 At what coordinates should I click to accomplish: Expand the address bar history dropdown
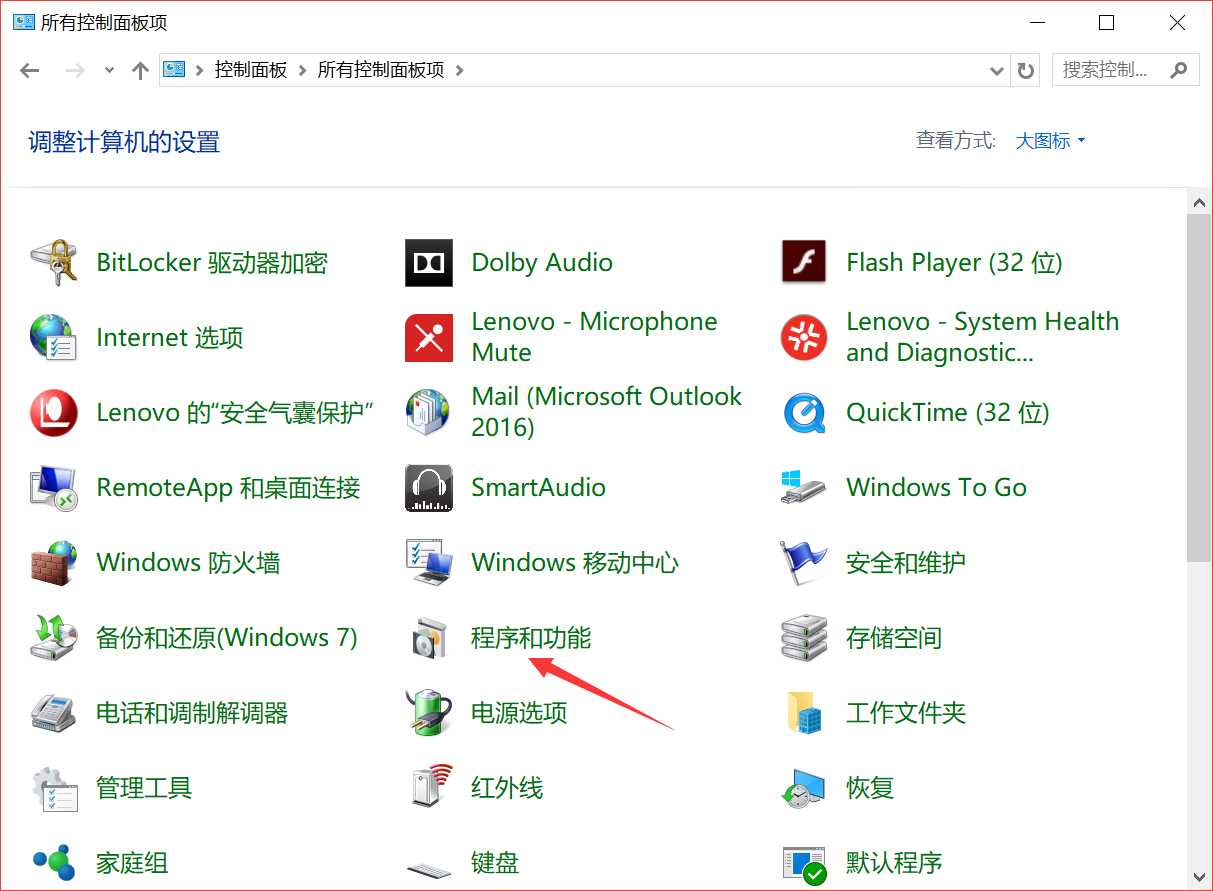point(996,71)
